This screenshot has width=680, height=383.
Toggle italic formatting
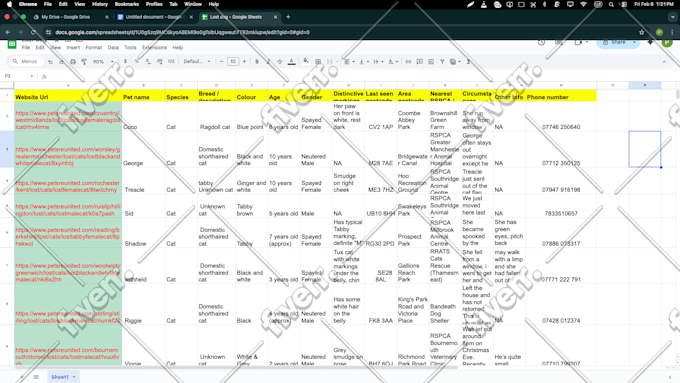tap(268, 62)
